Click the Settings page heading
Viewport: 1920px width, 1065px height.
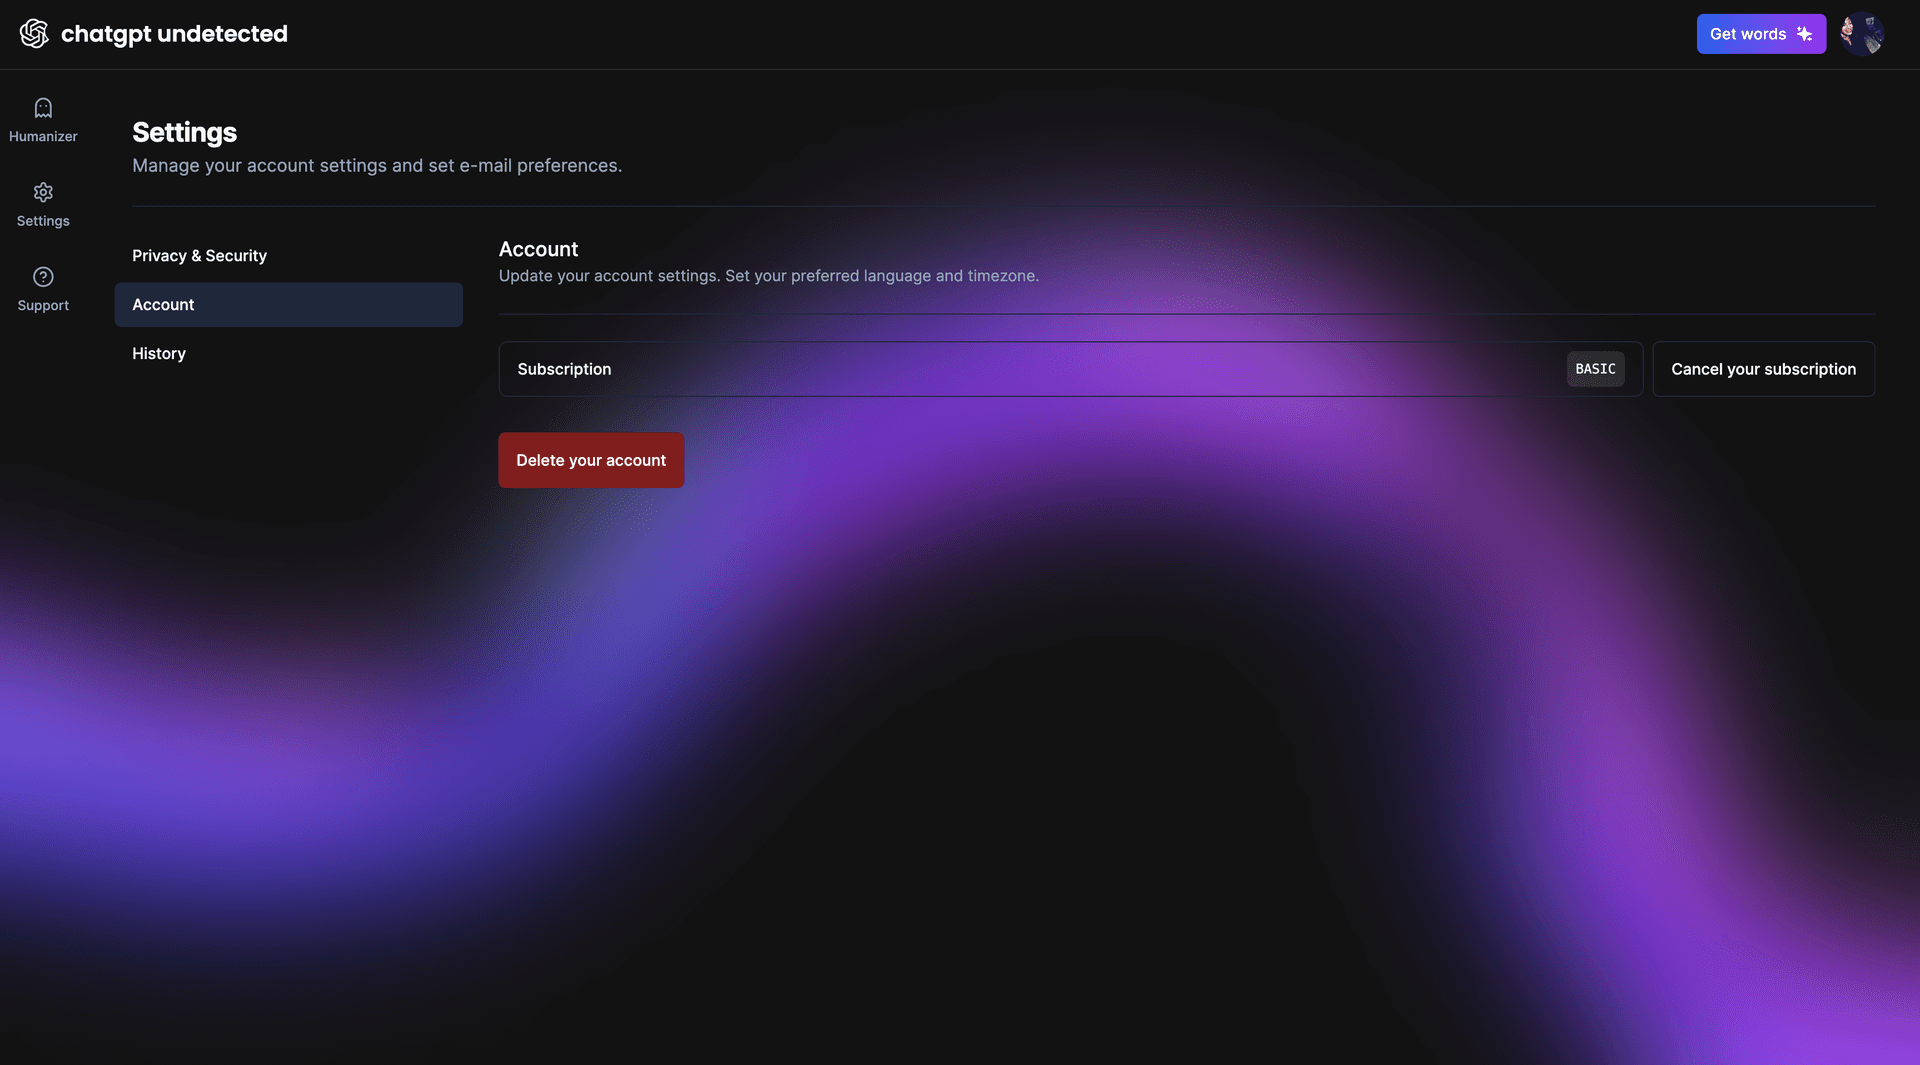184,132
